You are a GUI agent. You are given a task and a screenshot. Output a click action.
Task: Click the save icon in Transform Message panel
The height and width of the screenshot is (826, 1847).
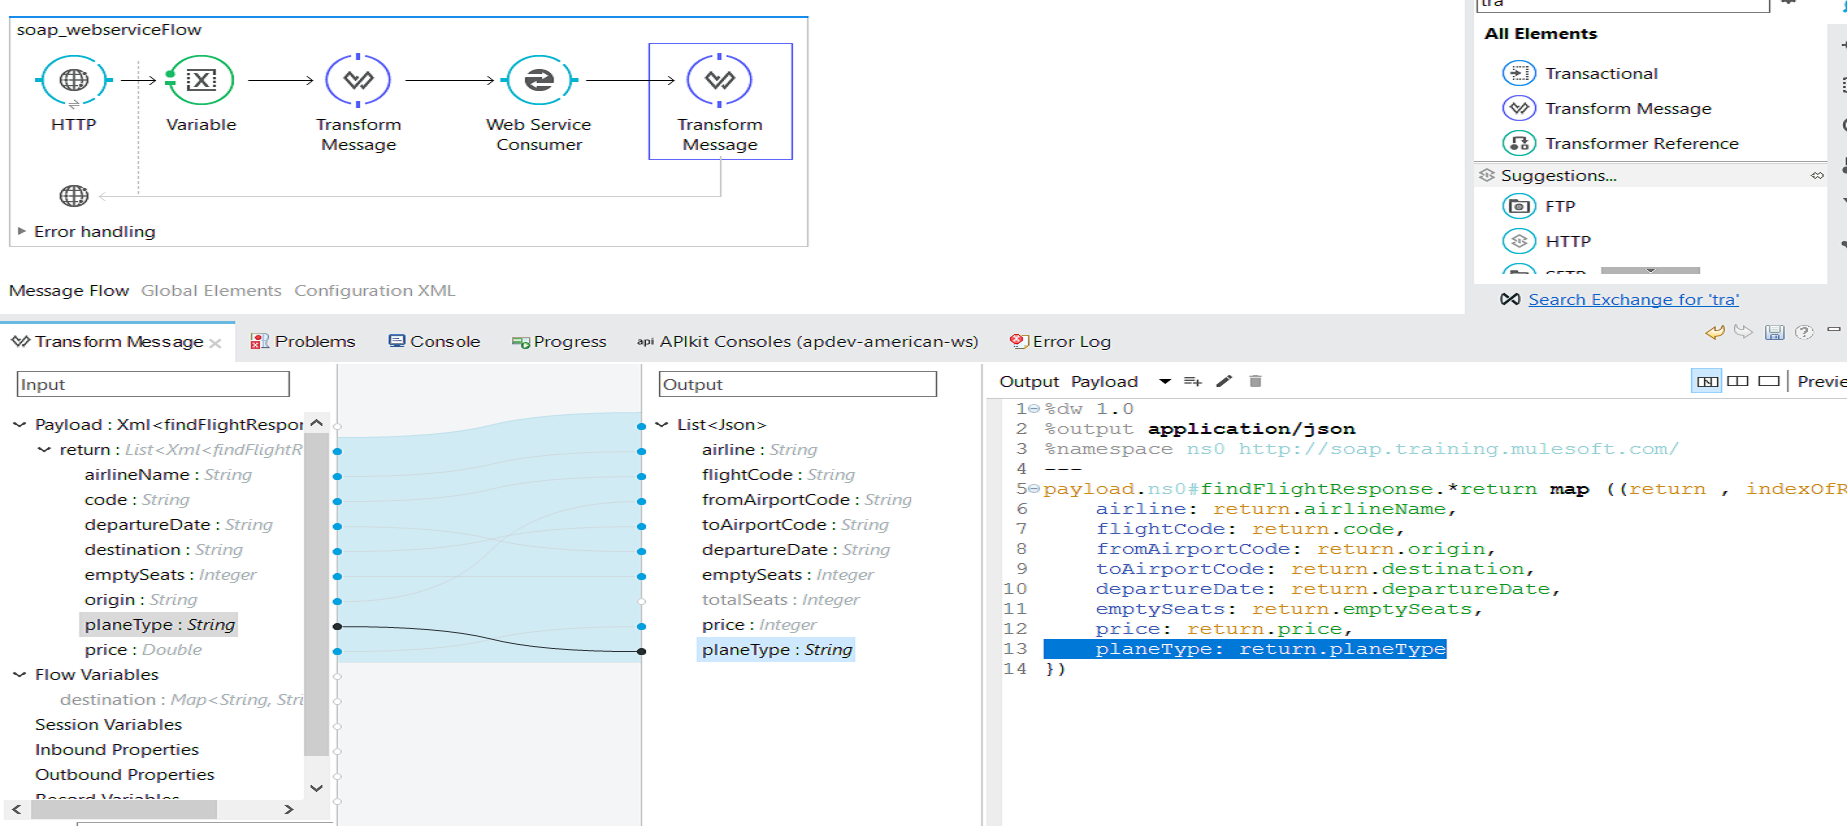coord(1774,333)
